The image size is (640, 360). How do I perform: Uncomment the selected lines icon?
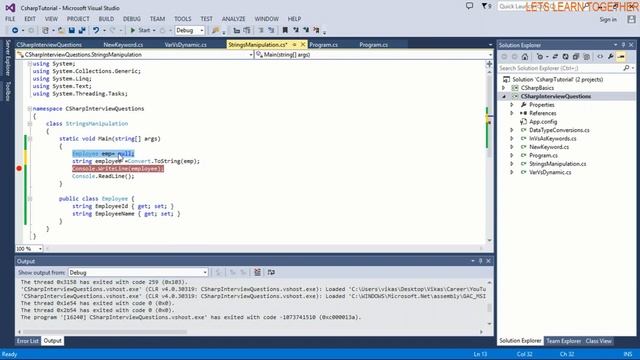pyautogui.click(x=271, y=30)
